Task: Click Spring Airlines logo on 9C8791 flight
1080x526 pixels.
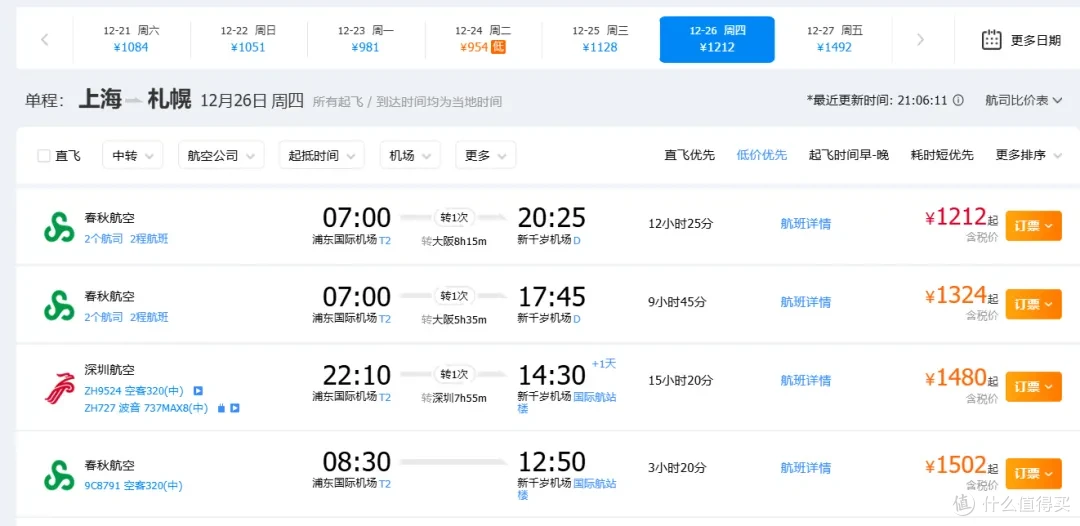Action: (59, 474)
